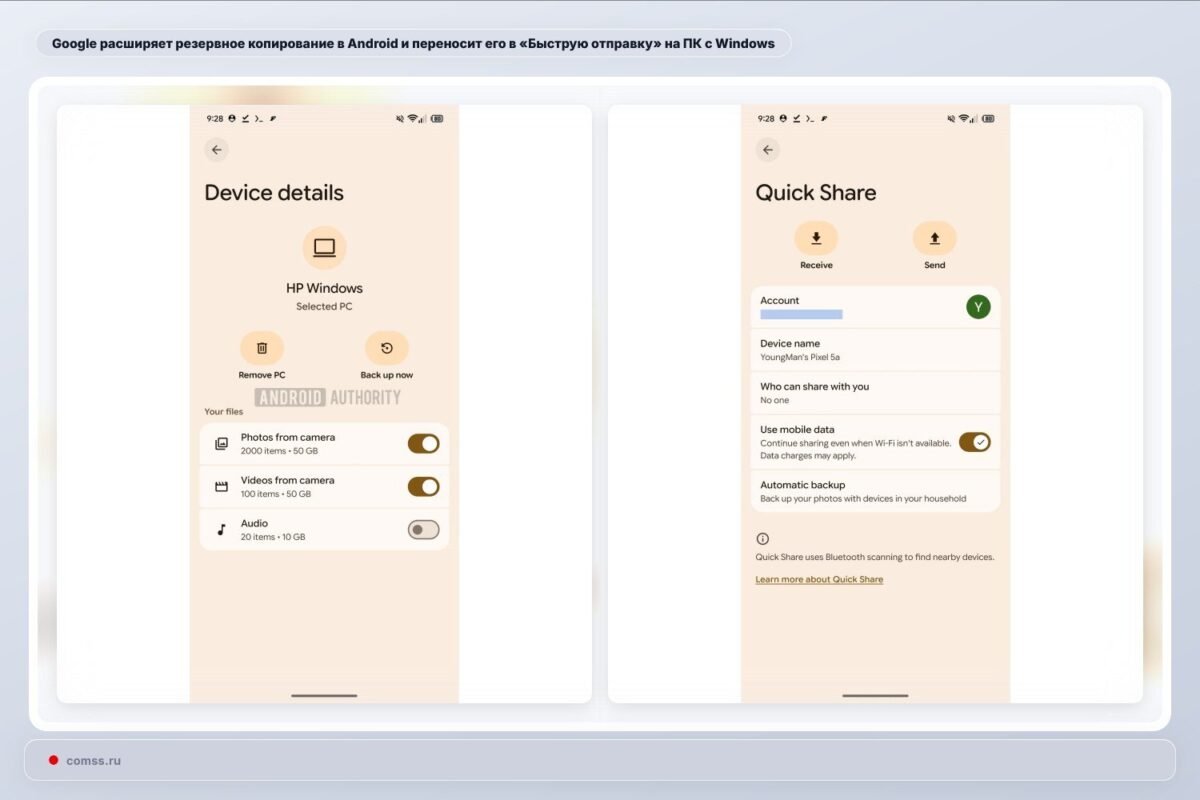1200x800 pixels.
Task: Open Who can share with you
Action: 875,393
